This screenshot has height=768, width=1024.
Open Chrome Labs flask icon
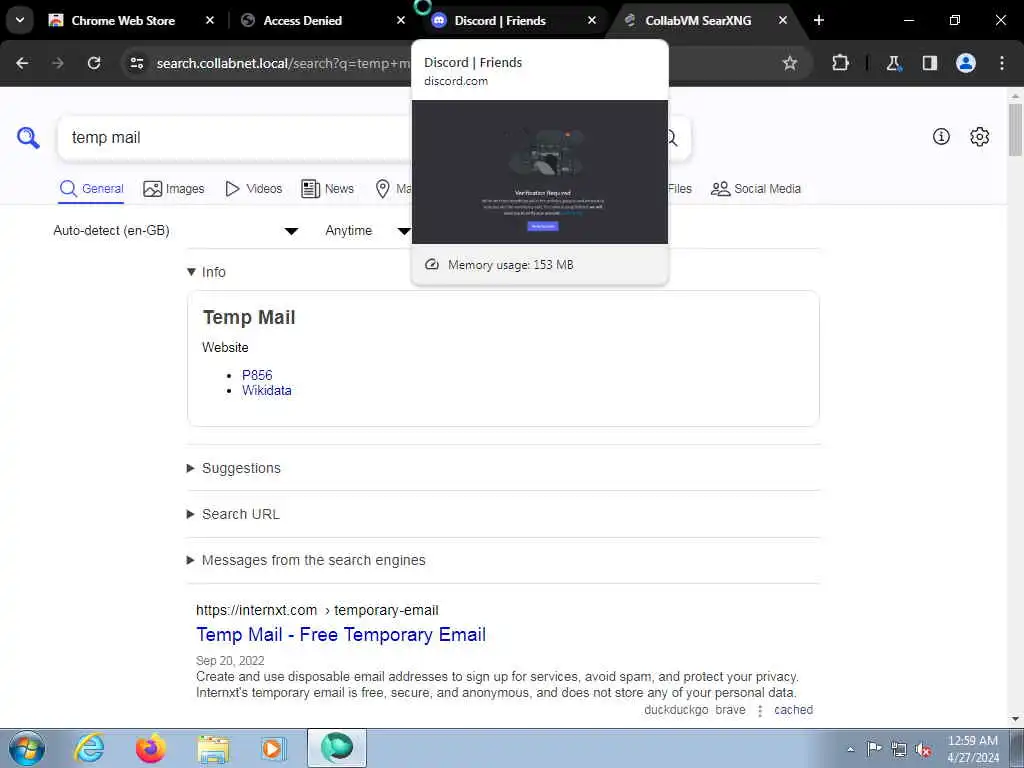tap(893, 63)
